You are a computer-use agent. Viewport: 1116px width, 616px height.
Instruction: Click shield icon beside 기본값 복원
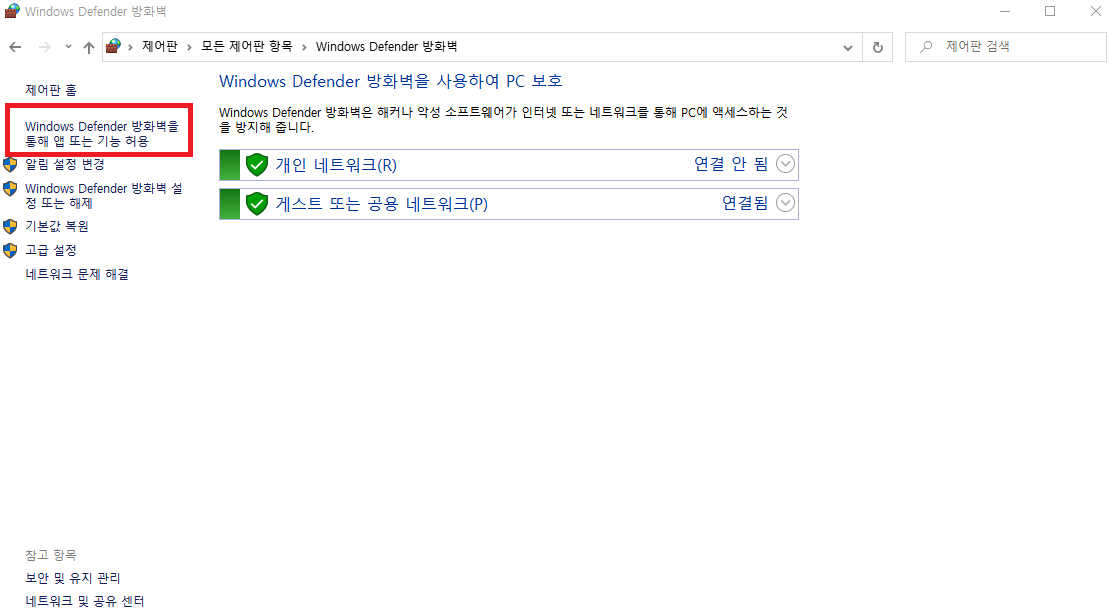10,226
